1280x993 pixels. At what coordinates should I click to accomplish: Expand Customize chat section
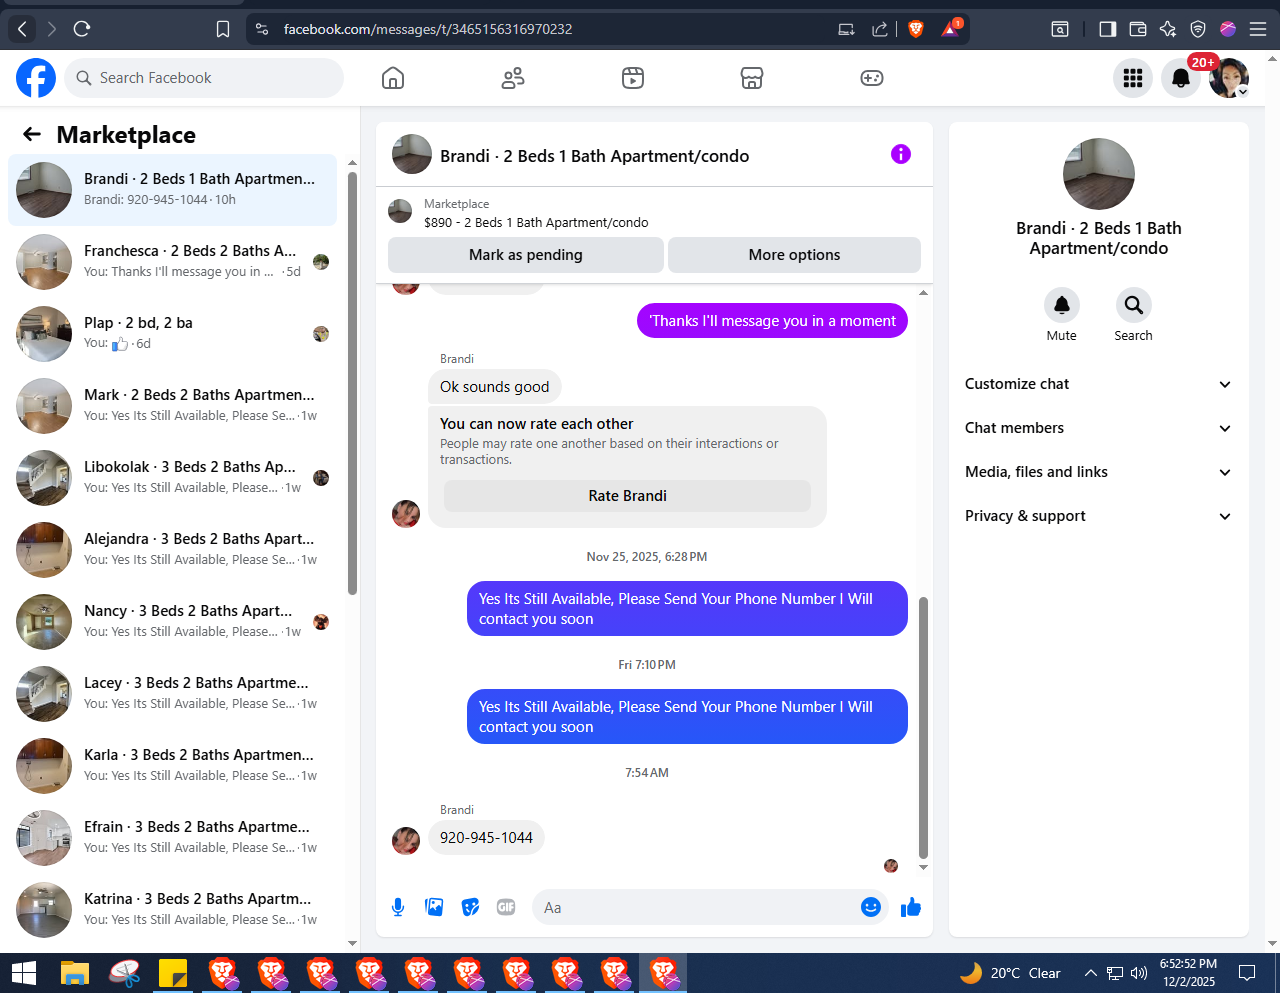[1098, 384]
